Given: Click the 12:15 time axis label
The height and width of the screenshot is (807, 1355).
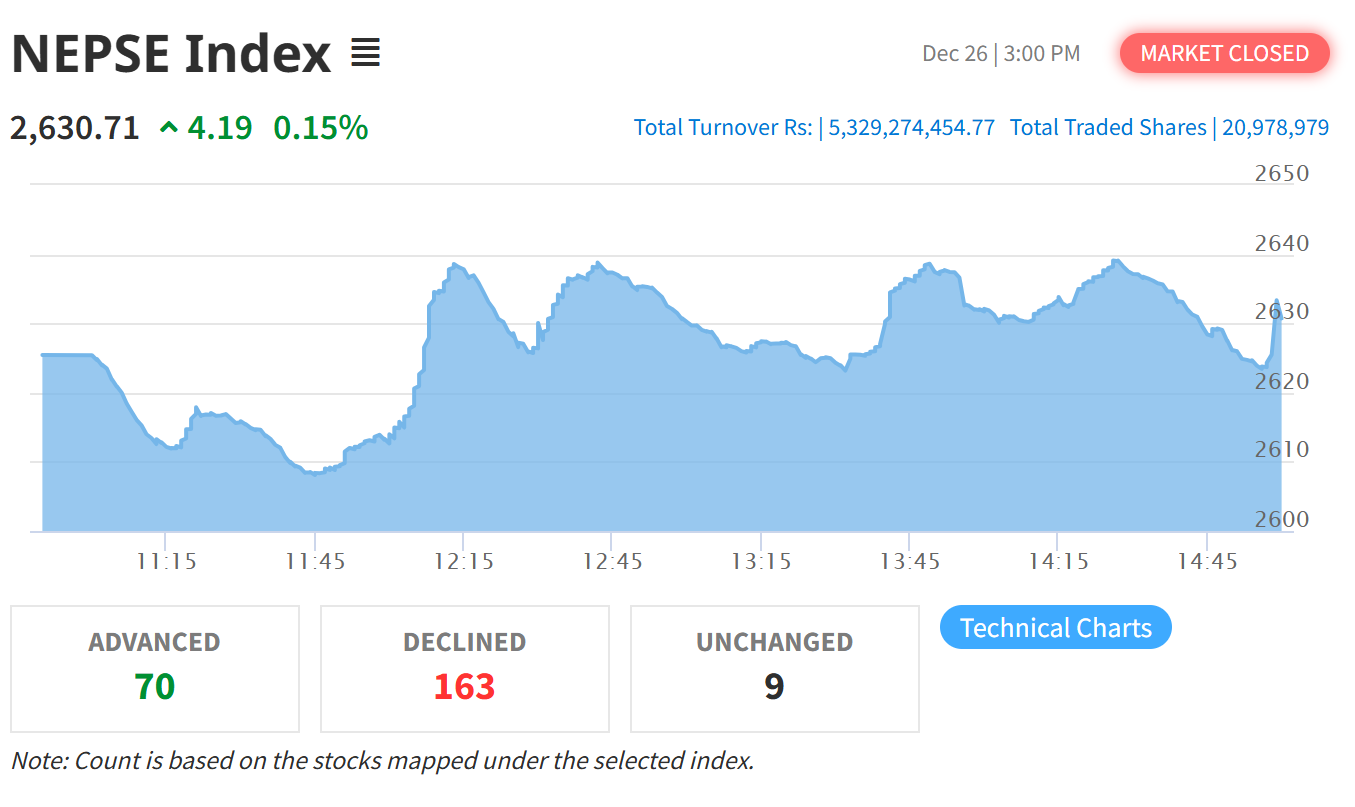Looking at the screenshot, I should 464,562.
